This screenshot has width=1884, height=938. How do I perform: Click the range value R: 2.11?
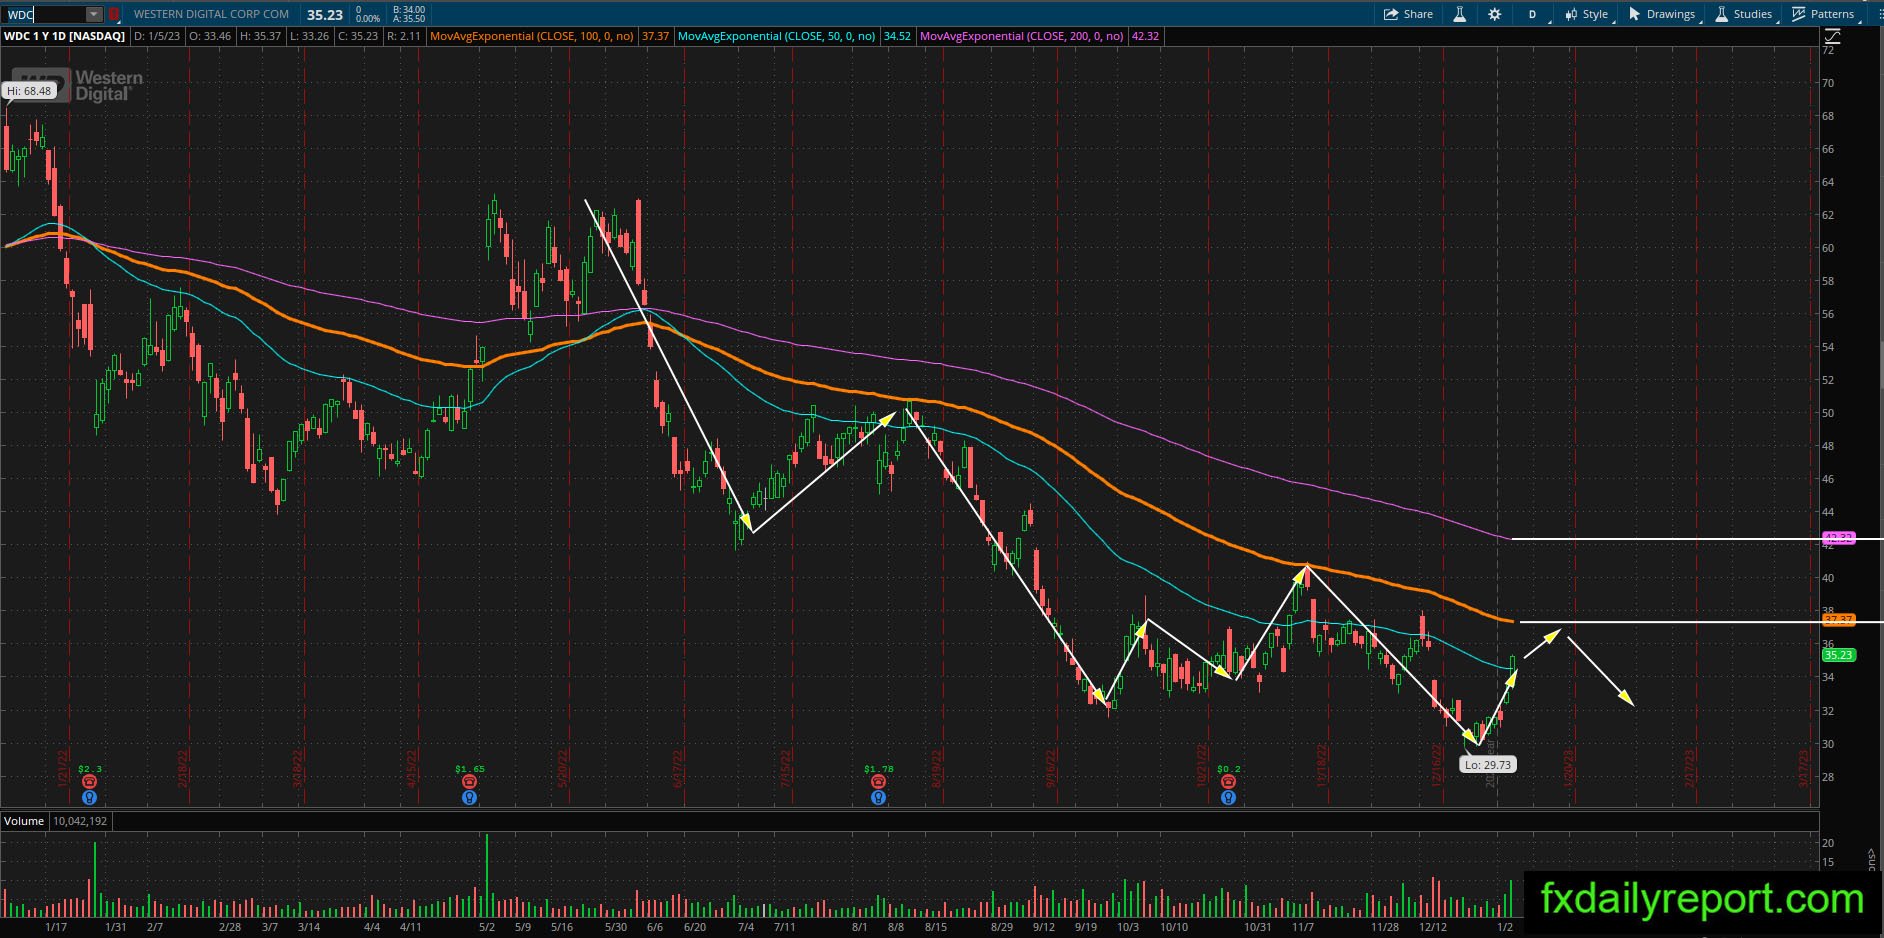[x=405, y=36]
